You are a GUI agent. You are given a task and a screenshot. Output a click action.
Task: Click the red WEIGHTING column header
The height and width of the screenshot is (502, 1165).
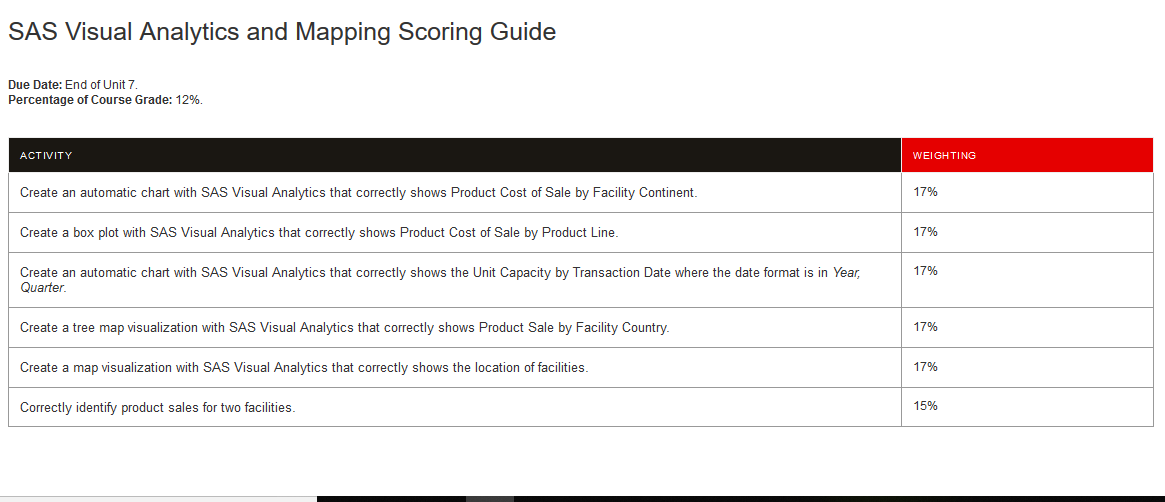1028,155
